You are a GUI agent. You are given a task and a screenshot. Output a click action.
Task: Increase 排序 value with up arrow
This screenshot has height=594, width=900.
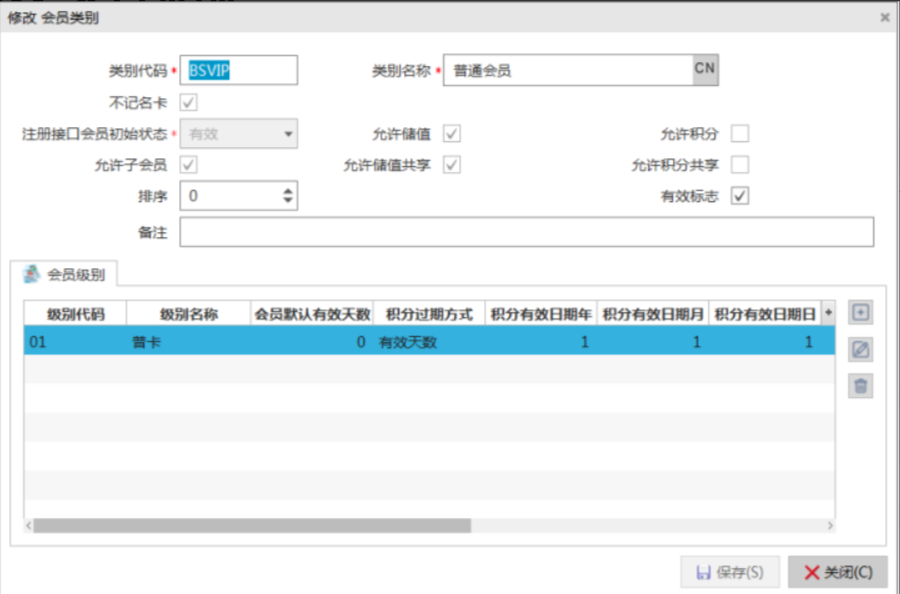[289, 191]
